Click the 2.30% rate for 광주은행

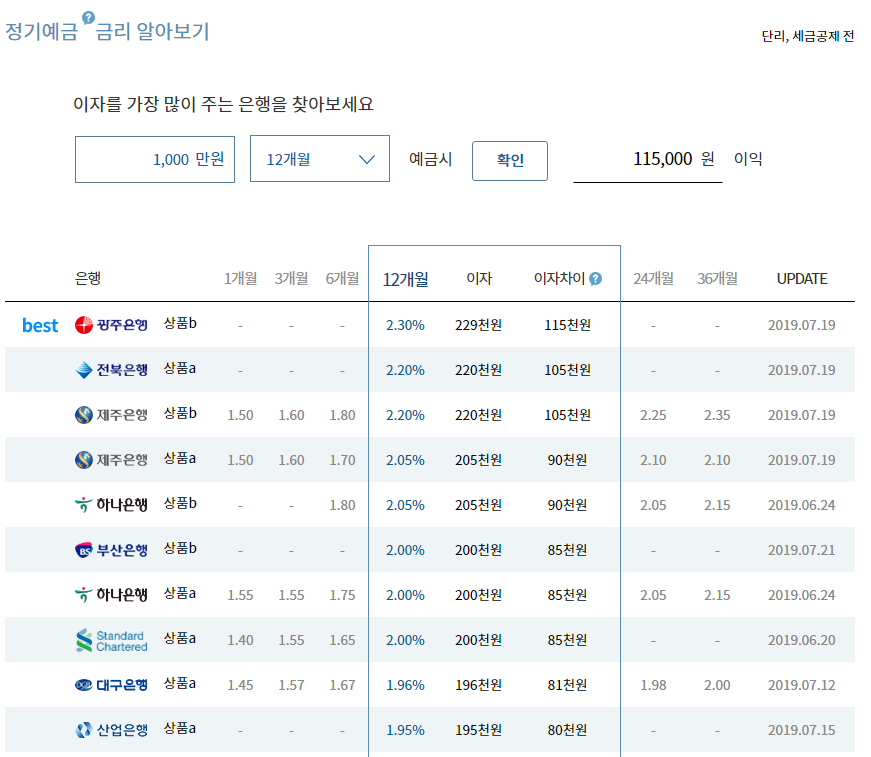[x=405, y=325]
